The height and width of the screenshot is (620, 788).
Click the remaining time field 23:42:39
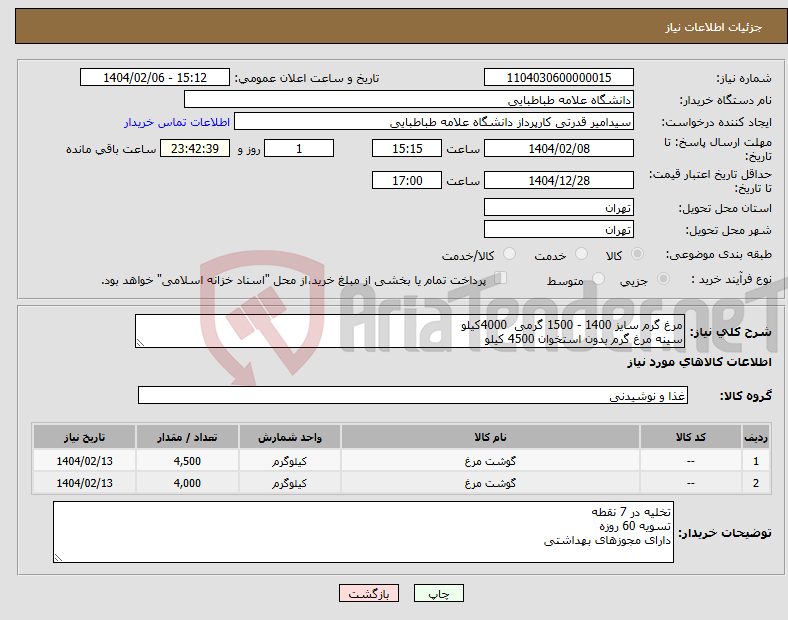pos(195,148)
